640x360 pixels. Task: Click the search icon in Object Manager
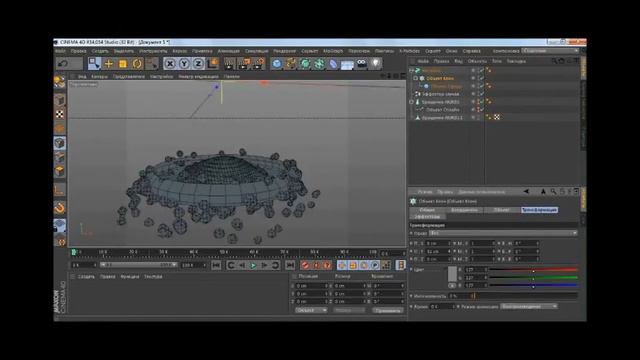pos(554,61)
